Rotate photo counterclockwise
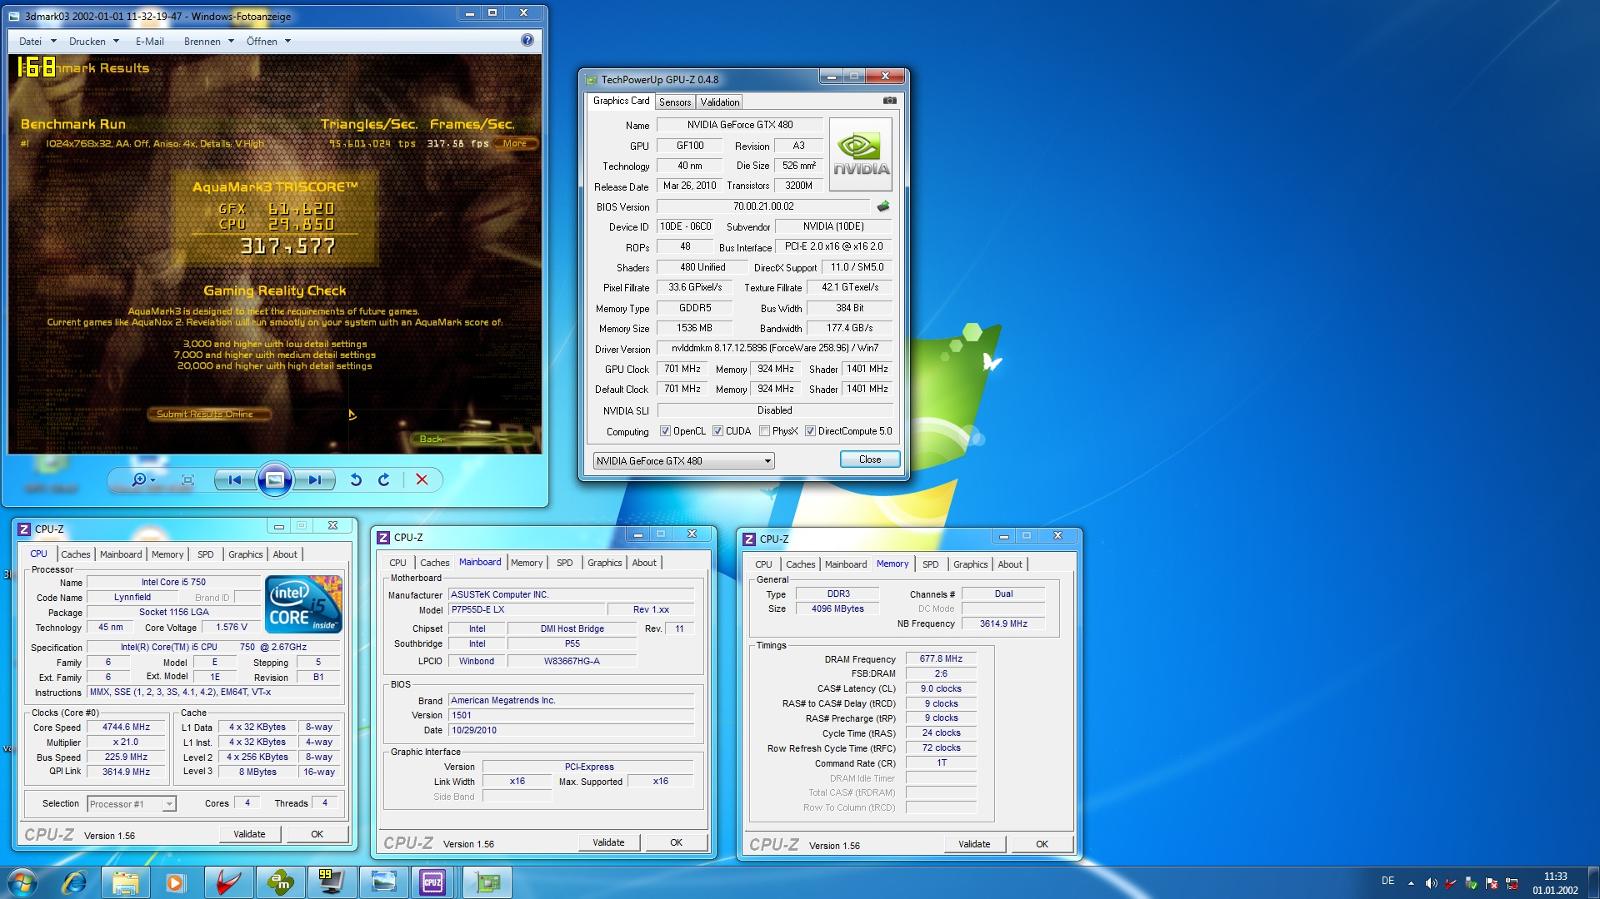 356,480
